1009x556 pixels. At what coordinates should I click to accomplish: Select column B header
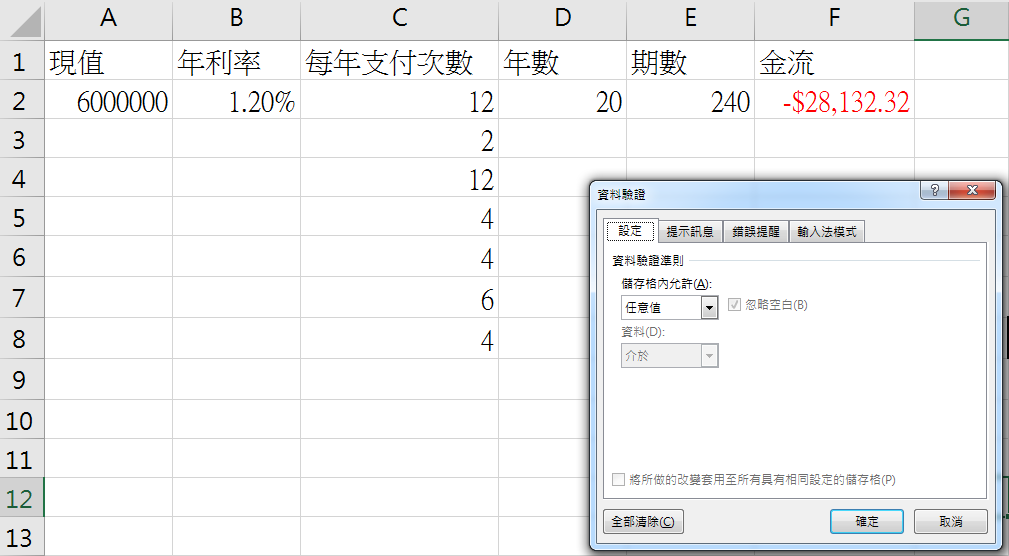pyautogui.click(x=236, y=19)
